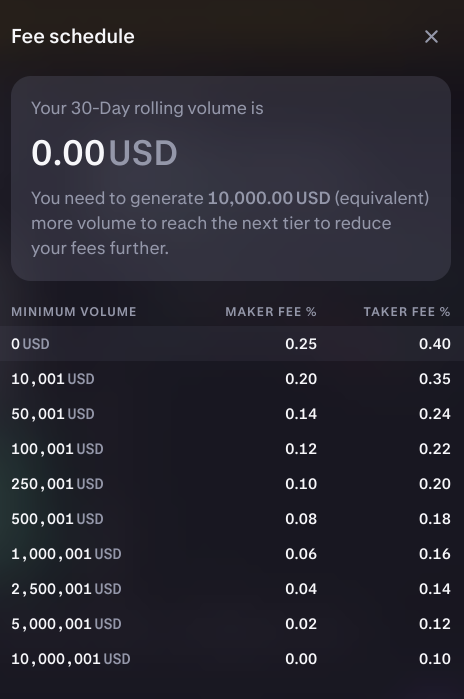Click the Fee schedule title
This screenshot has width=464, height=699.
(x=73, y=37)
